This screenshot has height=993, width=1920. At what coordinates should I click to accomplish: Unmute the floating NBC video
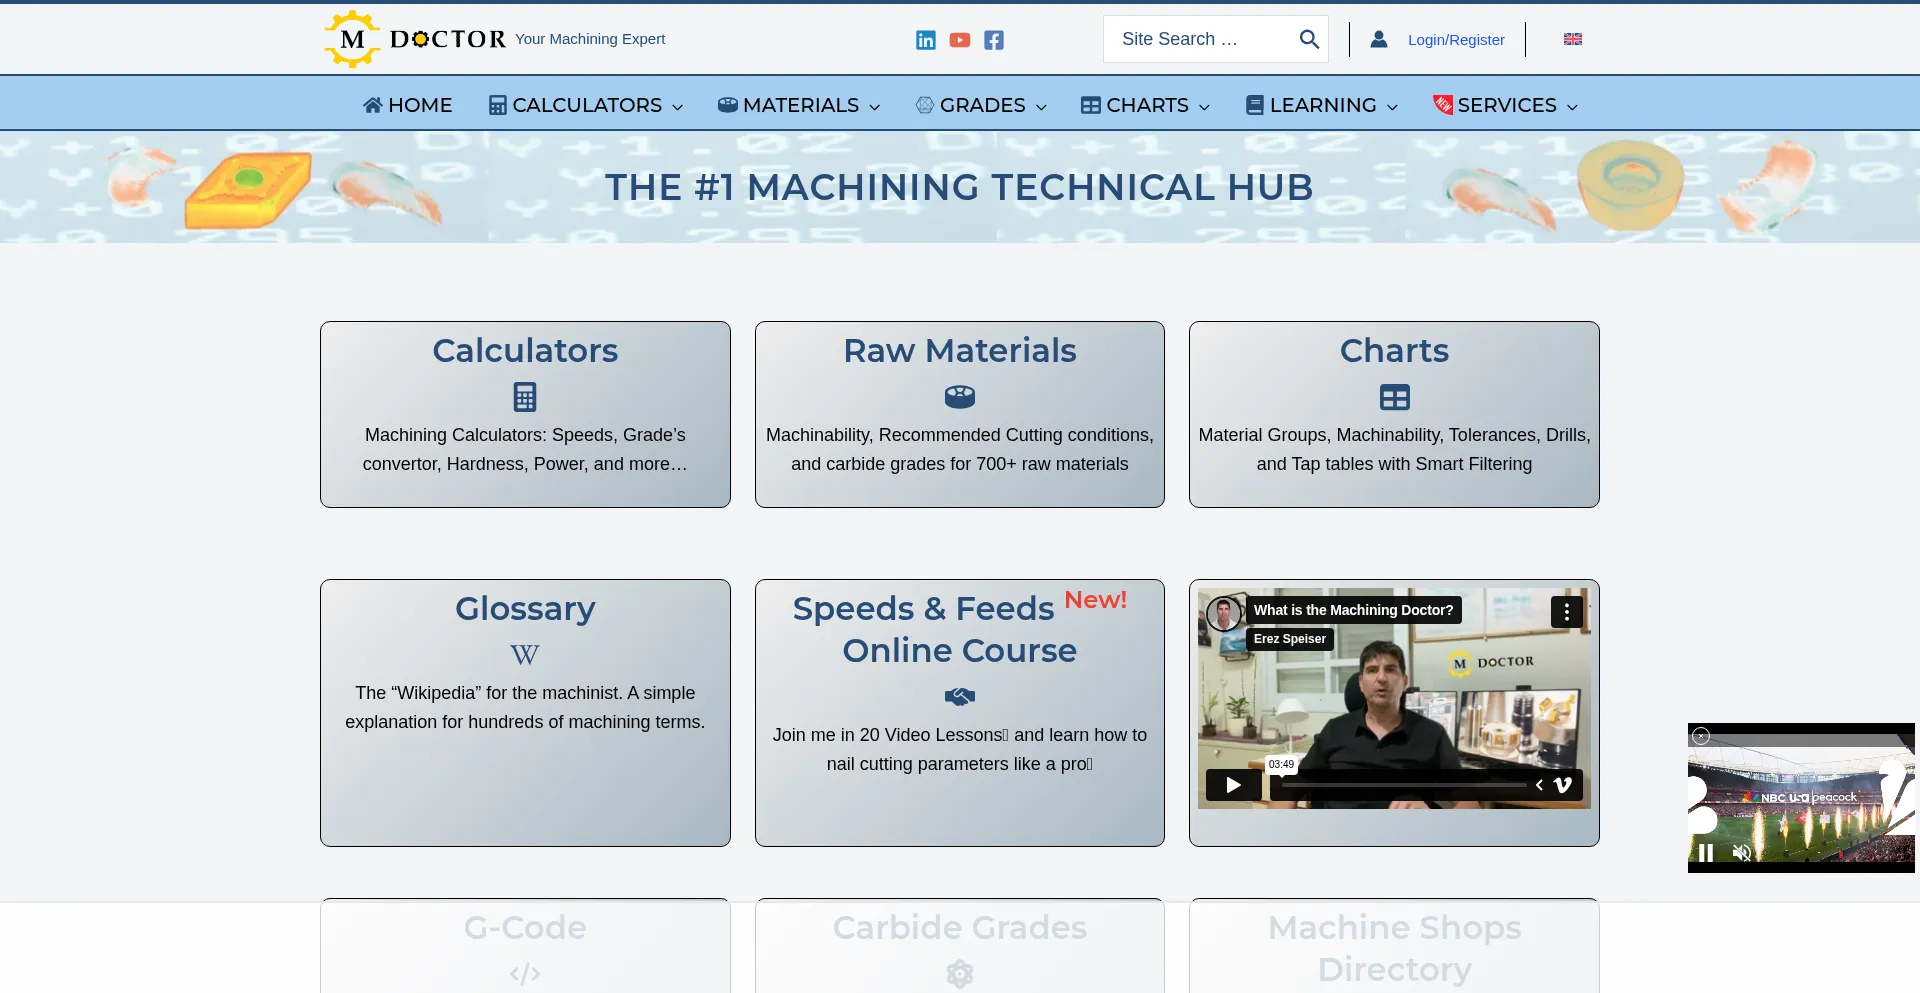(x=1743, y=853)
